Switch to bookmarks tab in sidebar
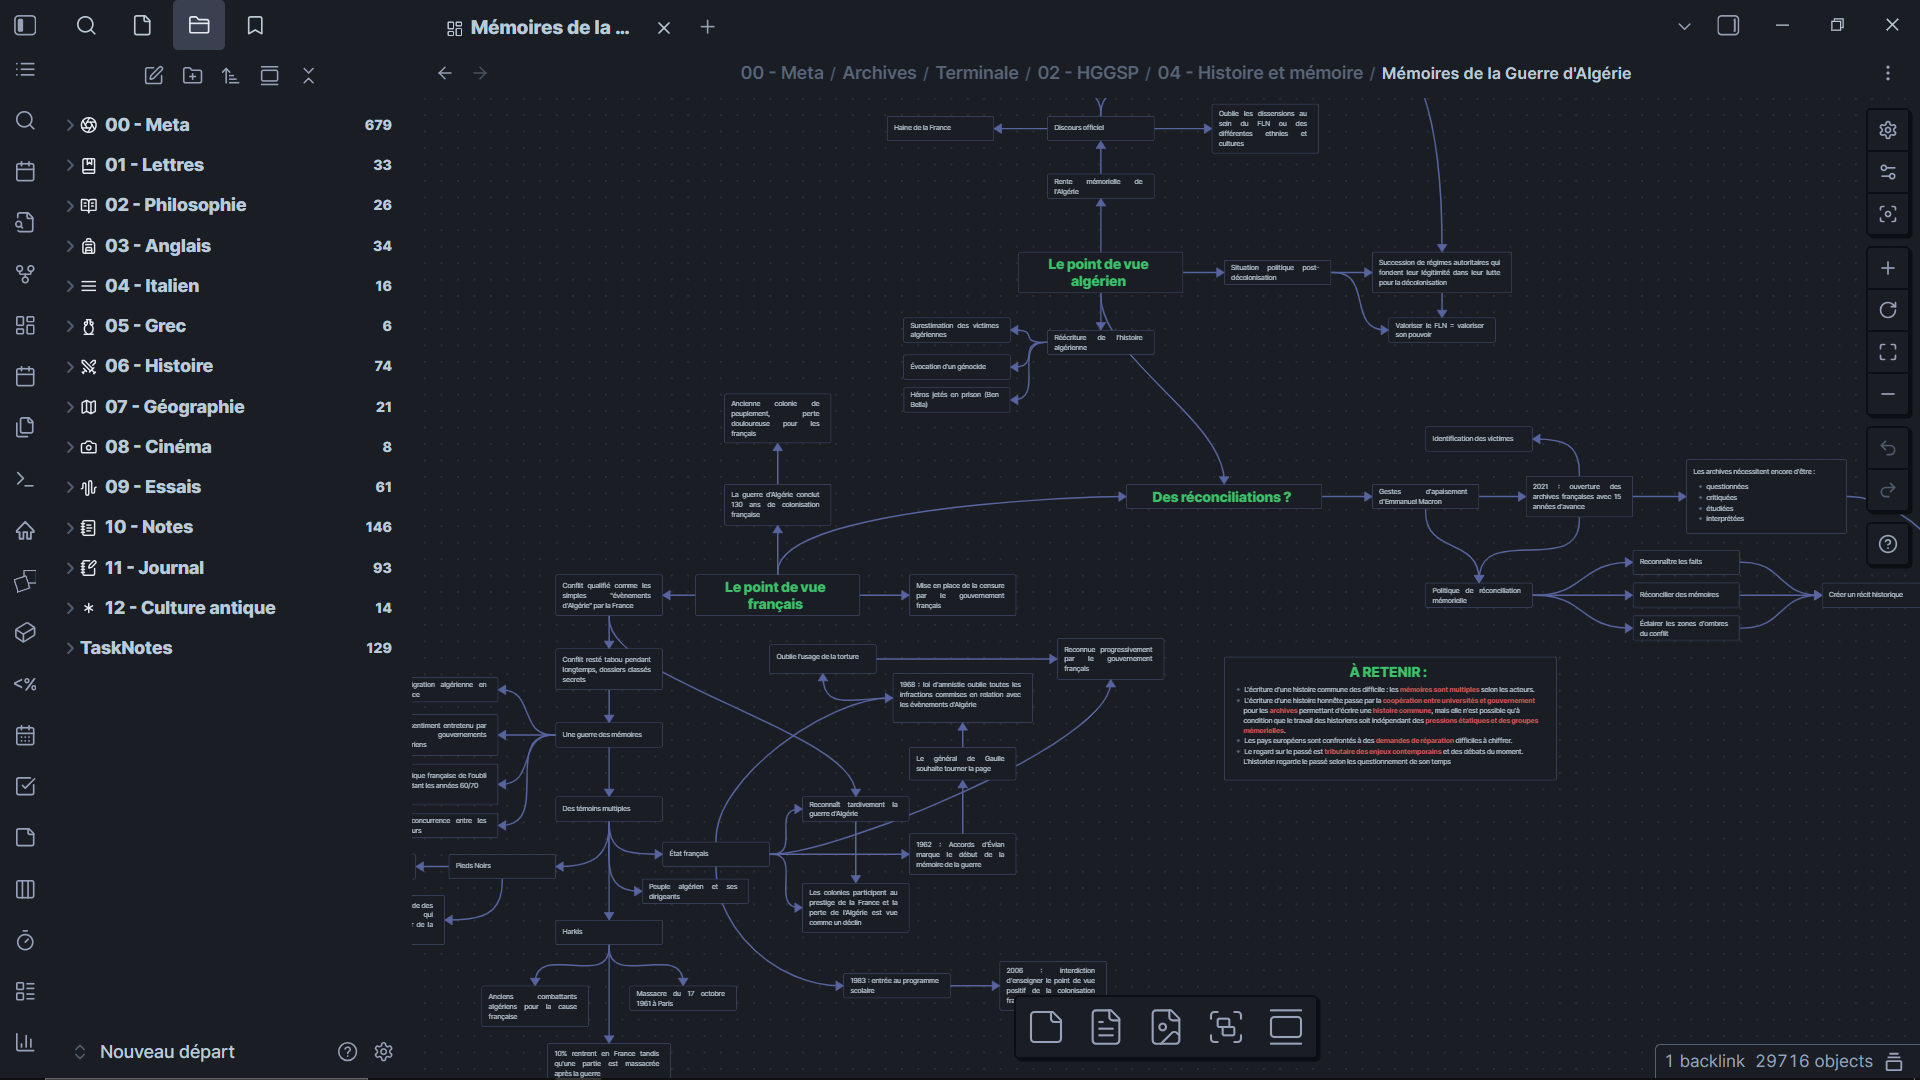Screen dimensions: 1920x1080 (255, 26)
